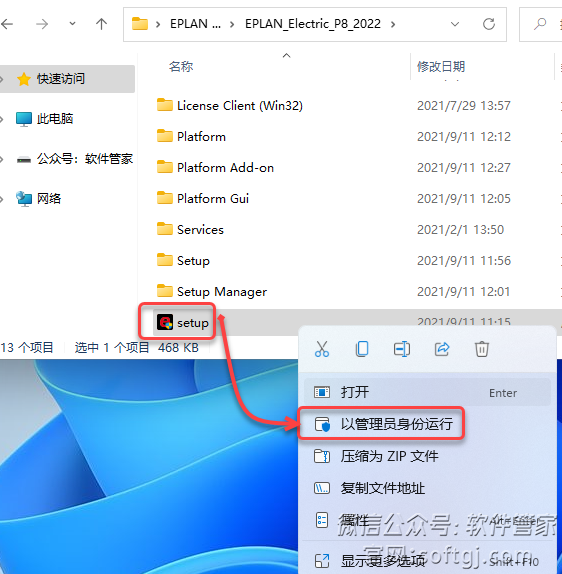Screen dimensions: 562x574
Task: Select the EPLAN ... breadcrumb segment
Action: 195,24
